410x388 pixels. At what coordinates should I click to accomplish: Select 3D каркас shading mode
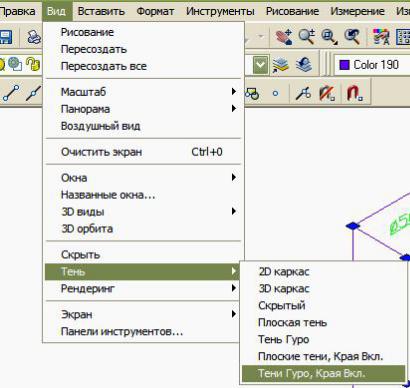point(323,289)
